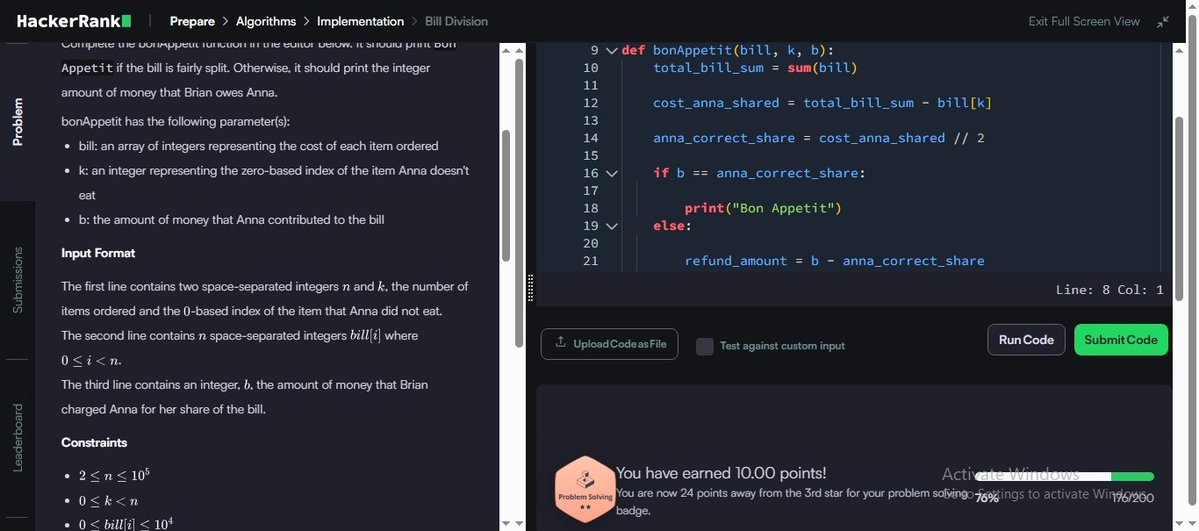The image size is (1199, 531).
Task: Click Upload Code as File button
Action: (x=609, y=344)
